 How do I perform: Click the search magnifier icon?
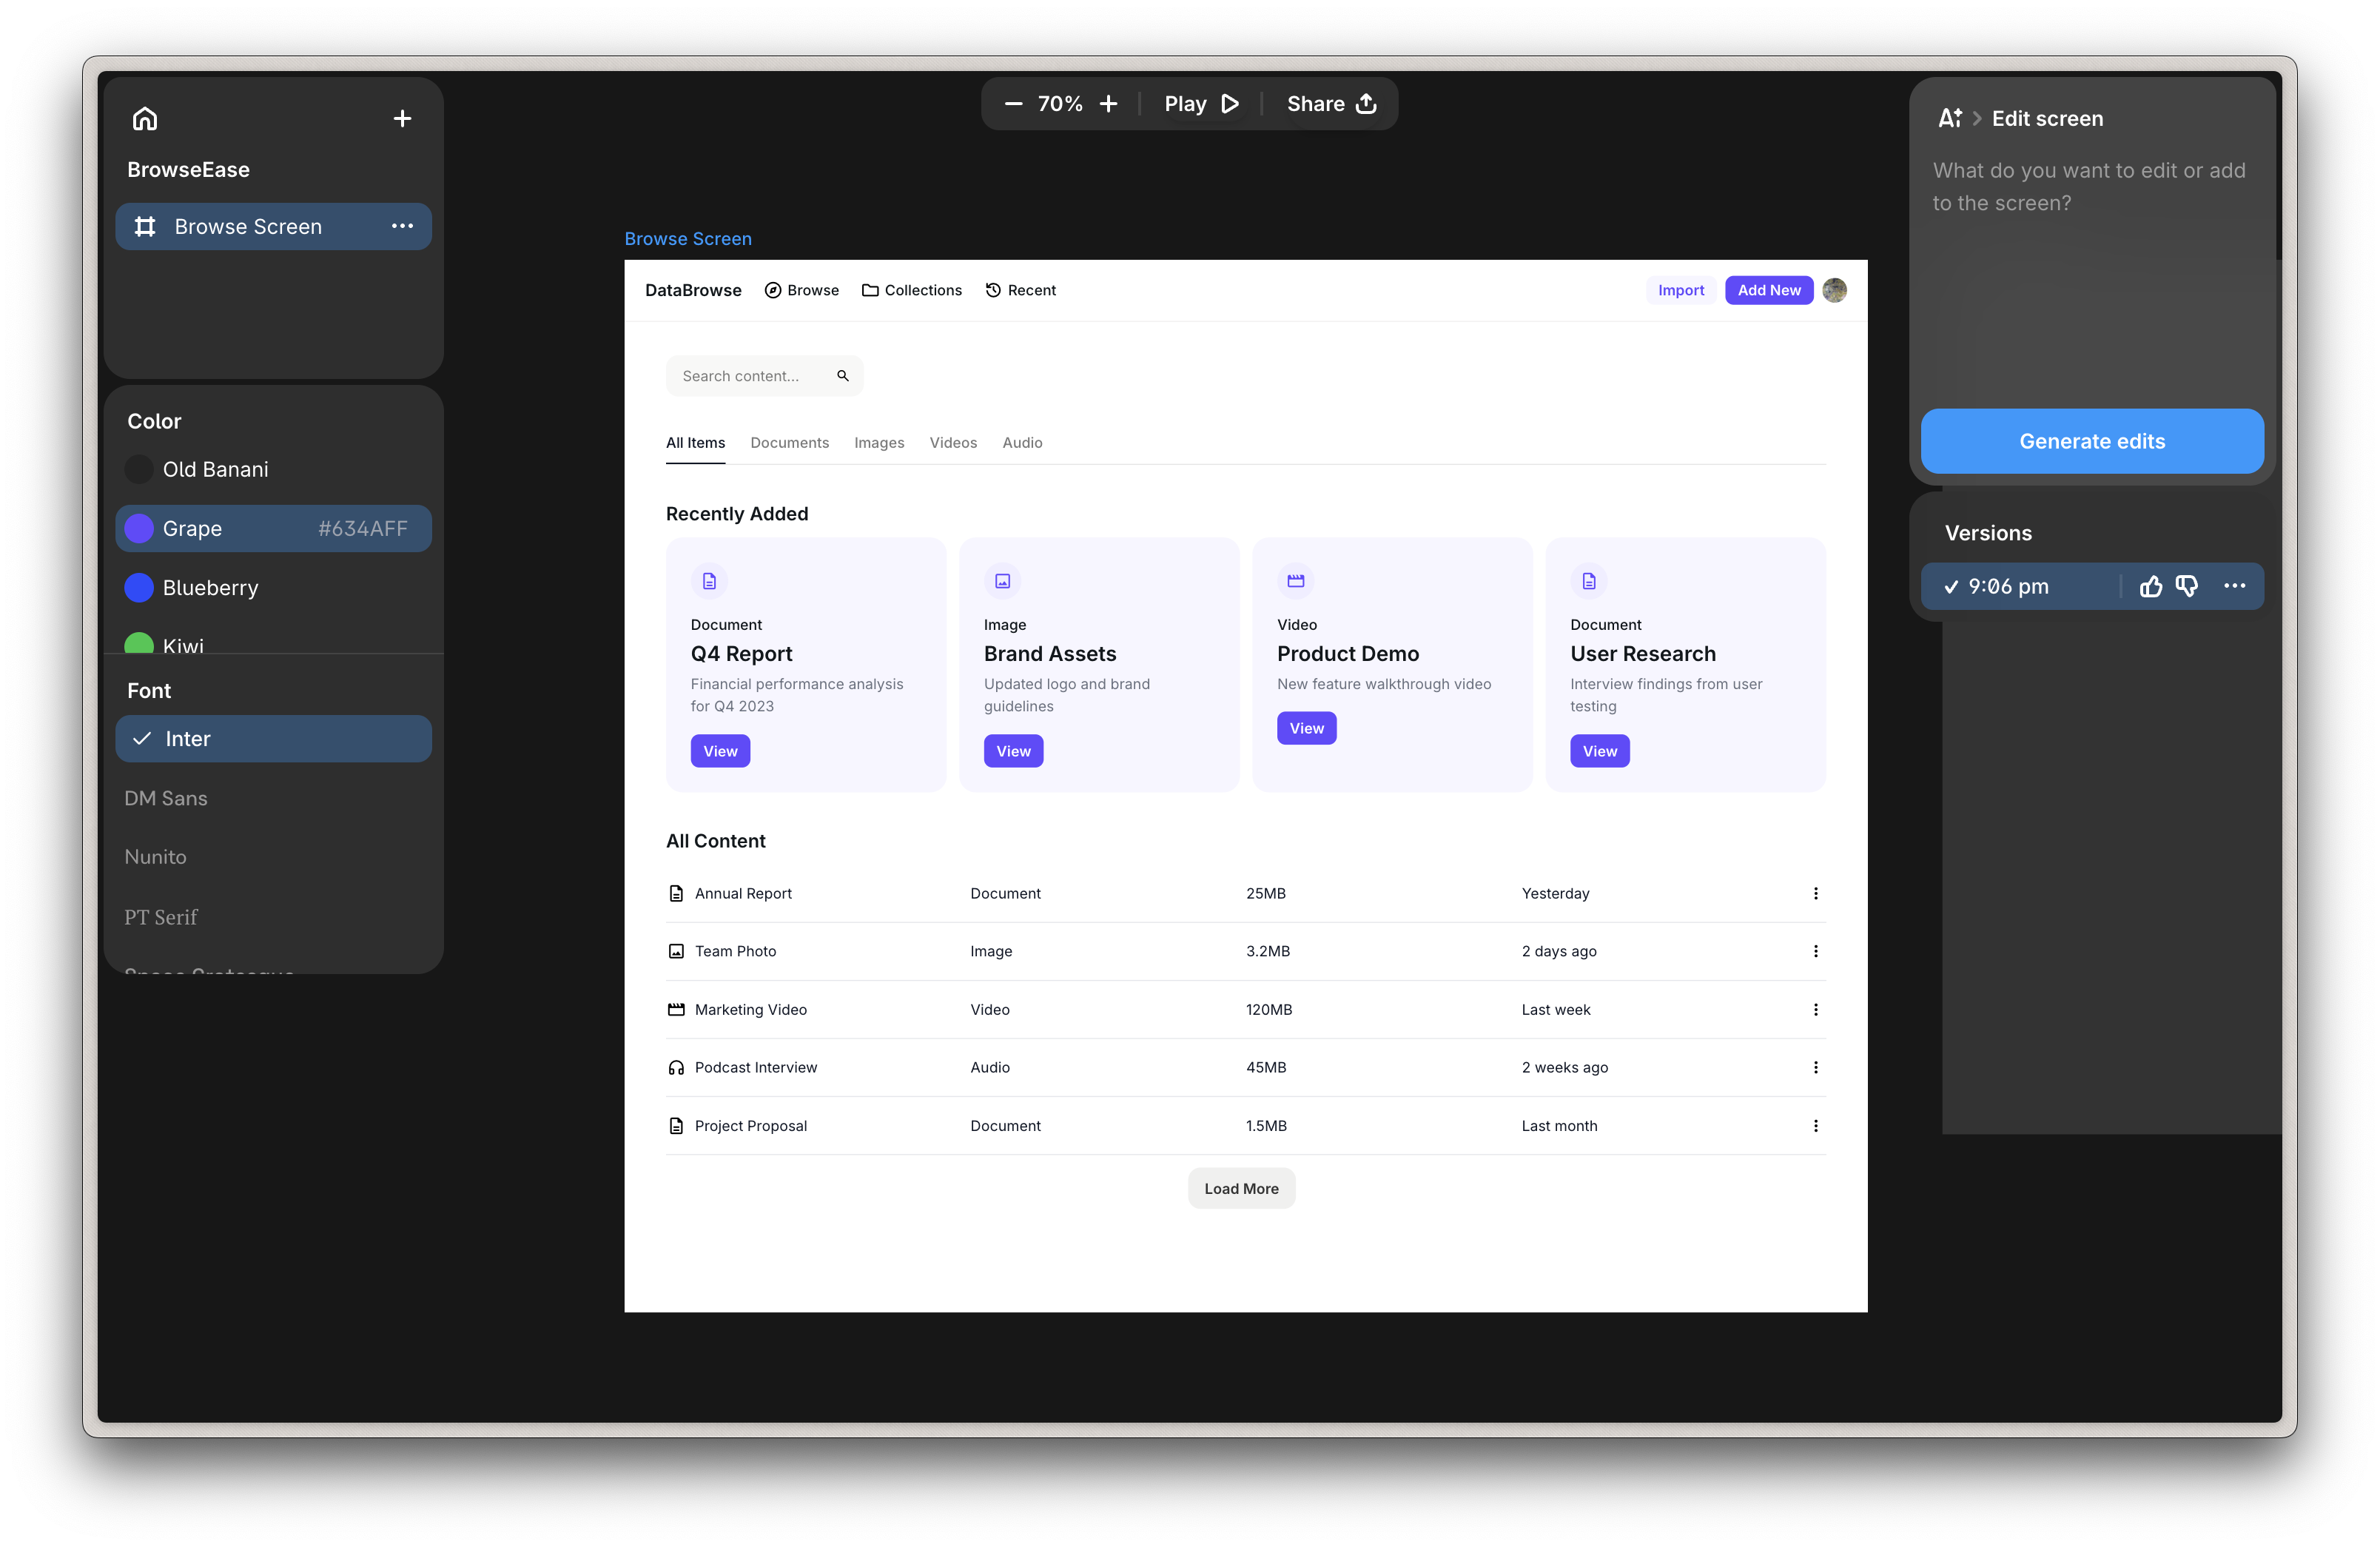pyautogui.click(x=843, y=376)
